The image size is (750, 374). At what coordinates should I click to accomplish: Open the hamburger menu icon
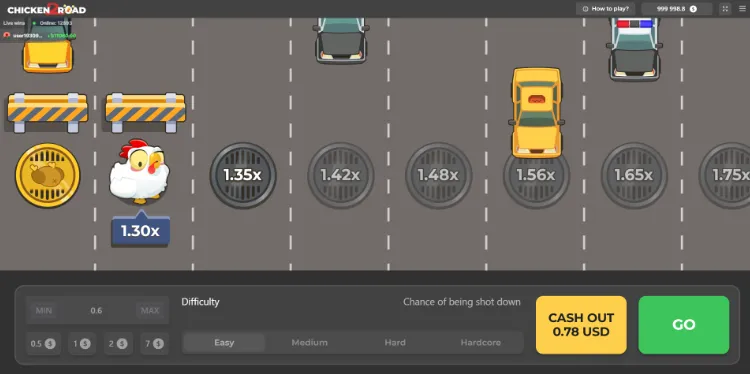coord(742,9)
